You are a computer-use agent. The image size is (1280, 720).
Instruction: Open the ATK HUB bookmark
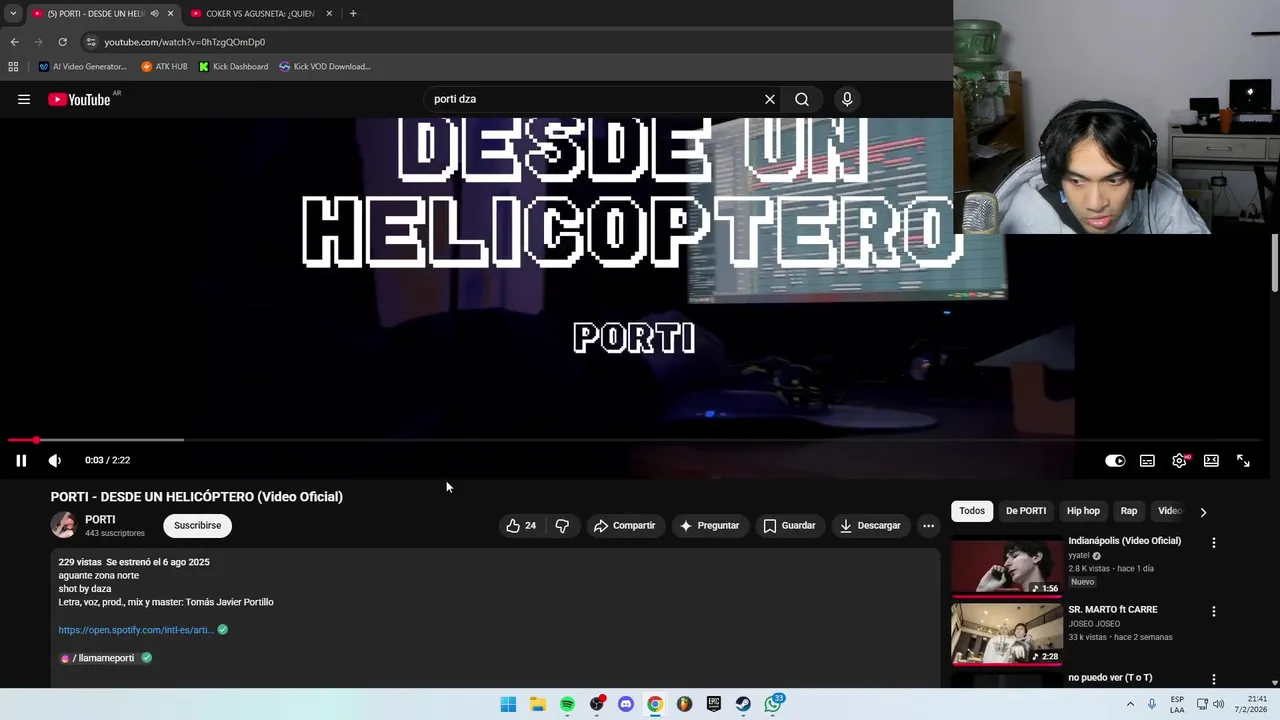coord(164,67)
